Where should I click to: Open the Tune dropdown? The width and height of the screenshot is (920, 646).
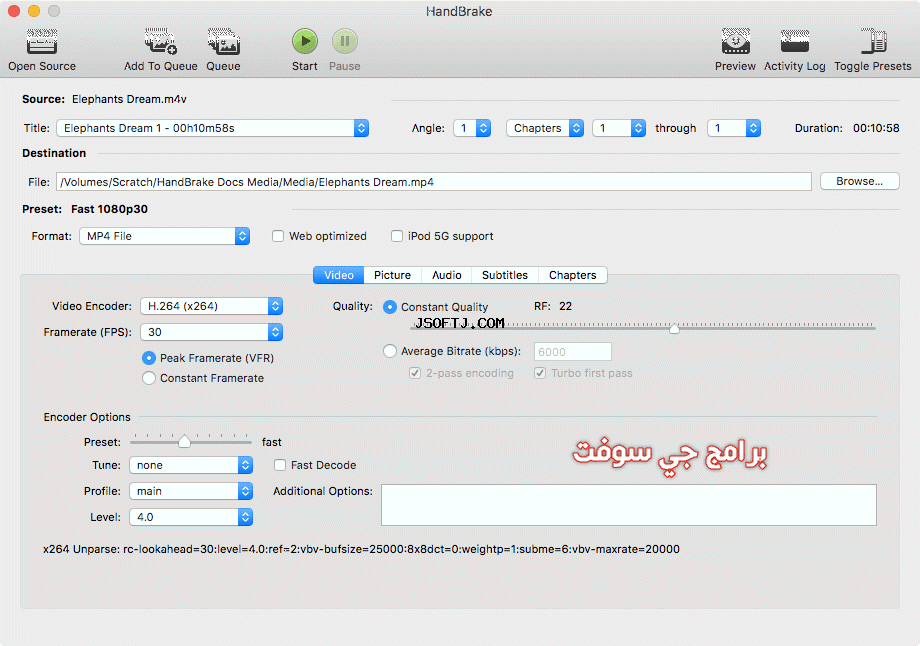pyautogui.click(x=191, y=465)
